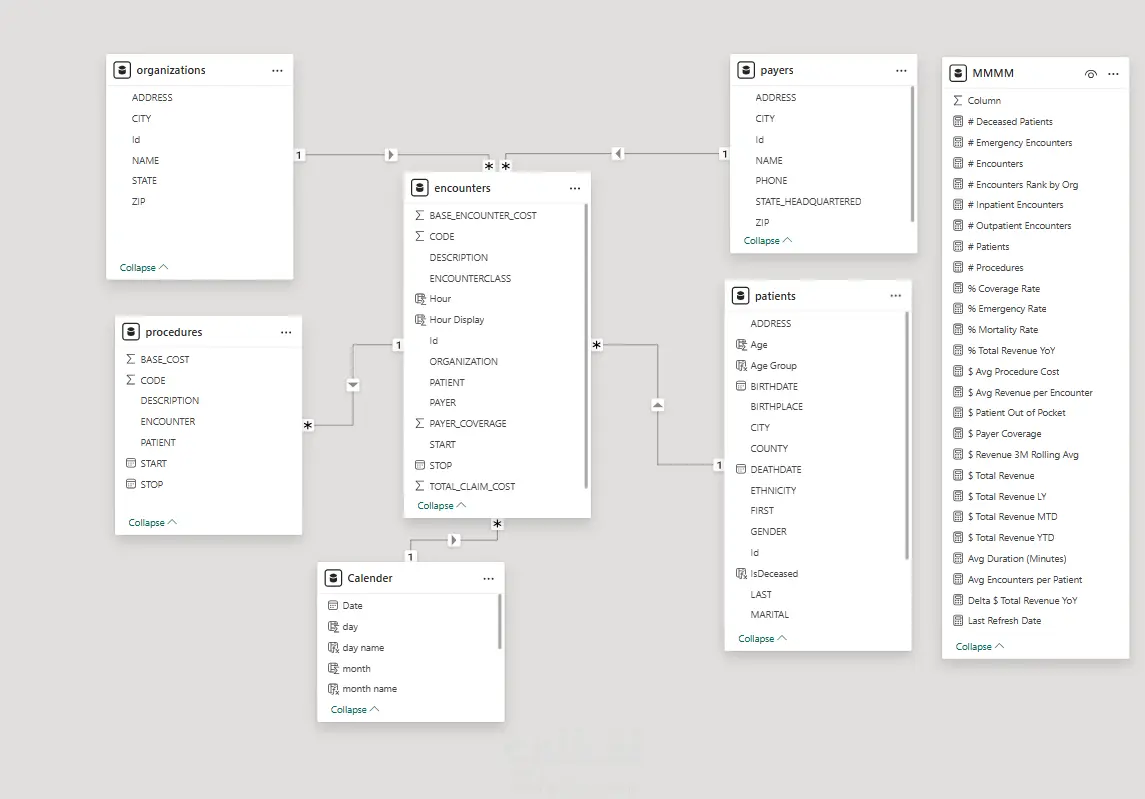Collapse the payers table

pos(767,241)
